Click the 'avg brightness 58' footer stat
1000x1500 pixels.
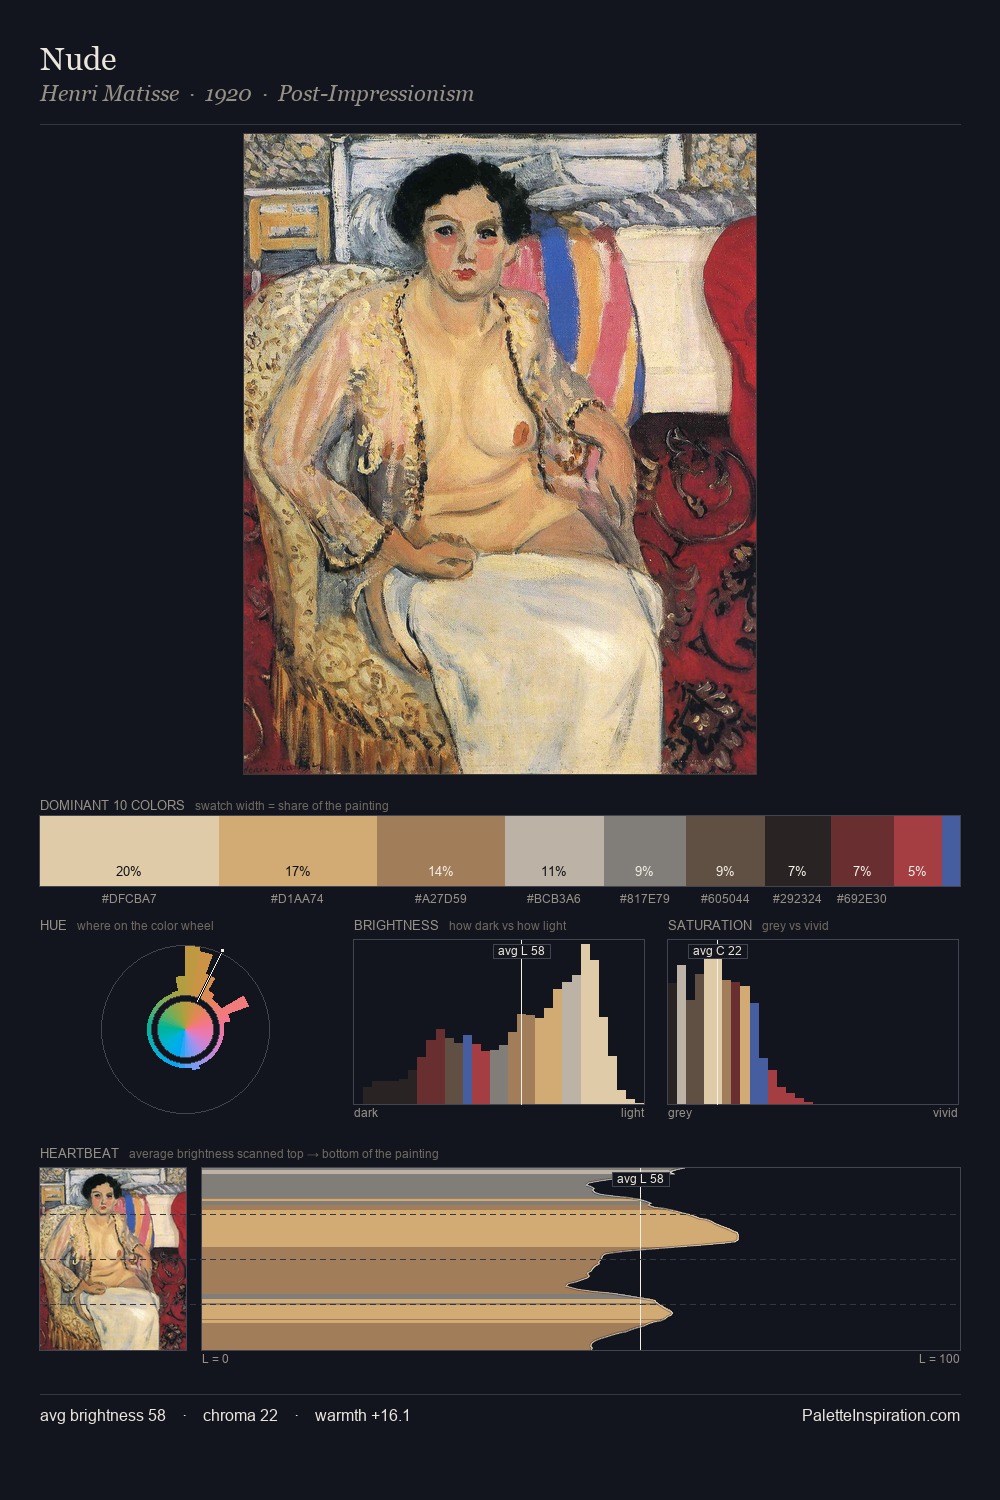103,1415
